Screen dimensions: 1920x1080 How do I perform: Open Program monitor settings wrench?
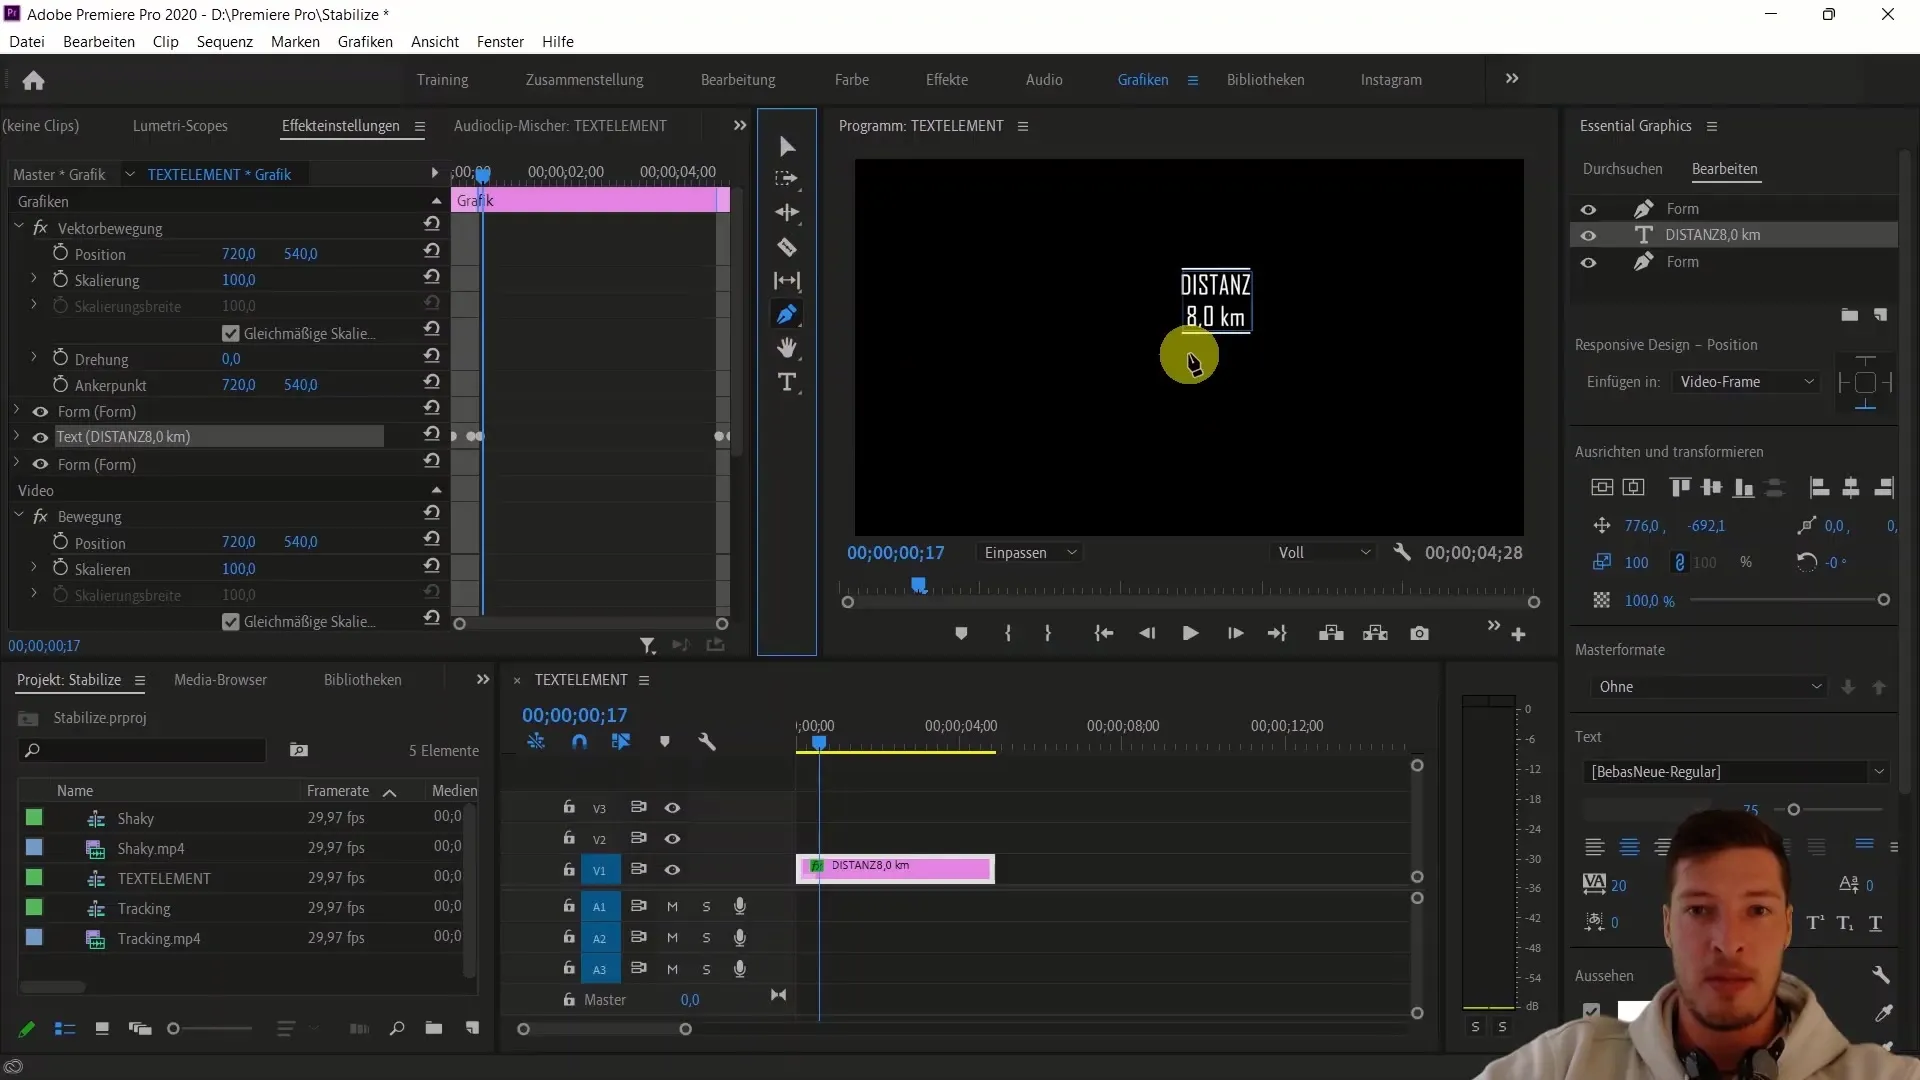coord(1401,552)
